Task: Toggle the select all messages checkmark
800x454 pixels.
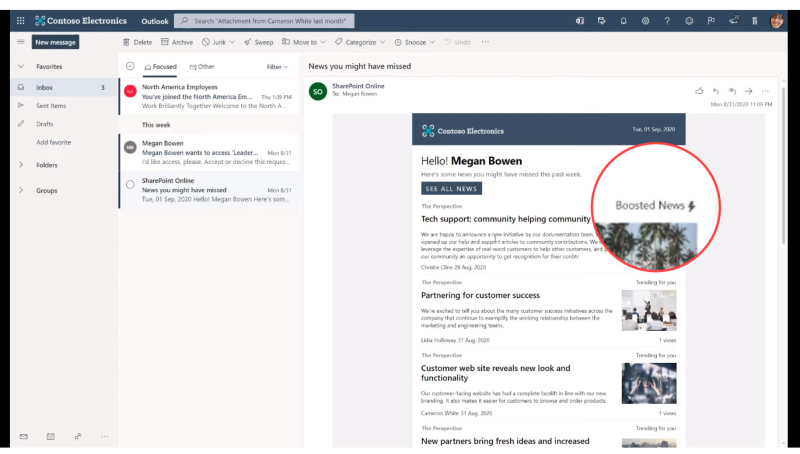Action: coord(130,66)
